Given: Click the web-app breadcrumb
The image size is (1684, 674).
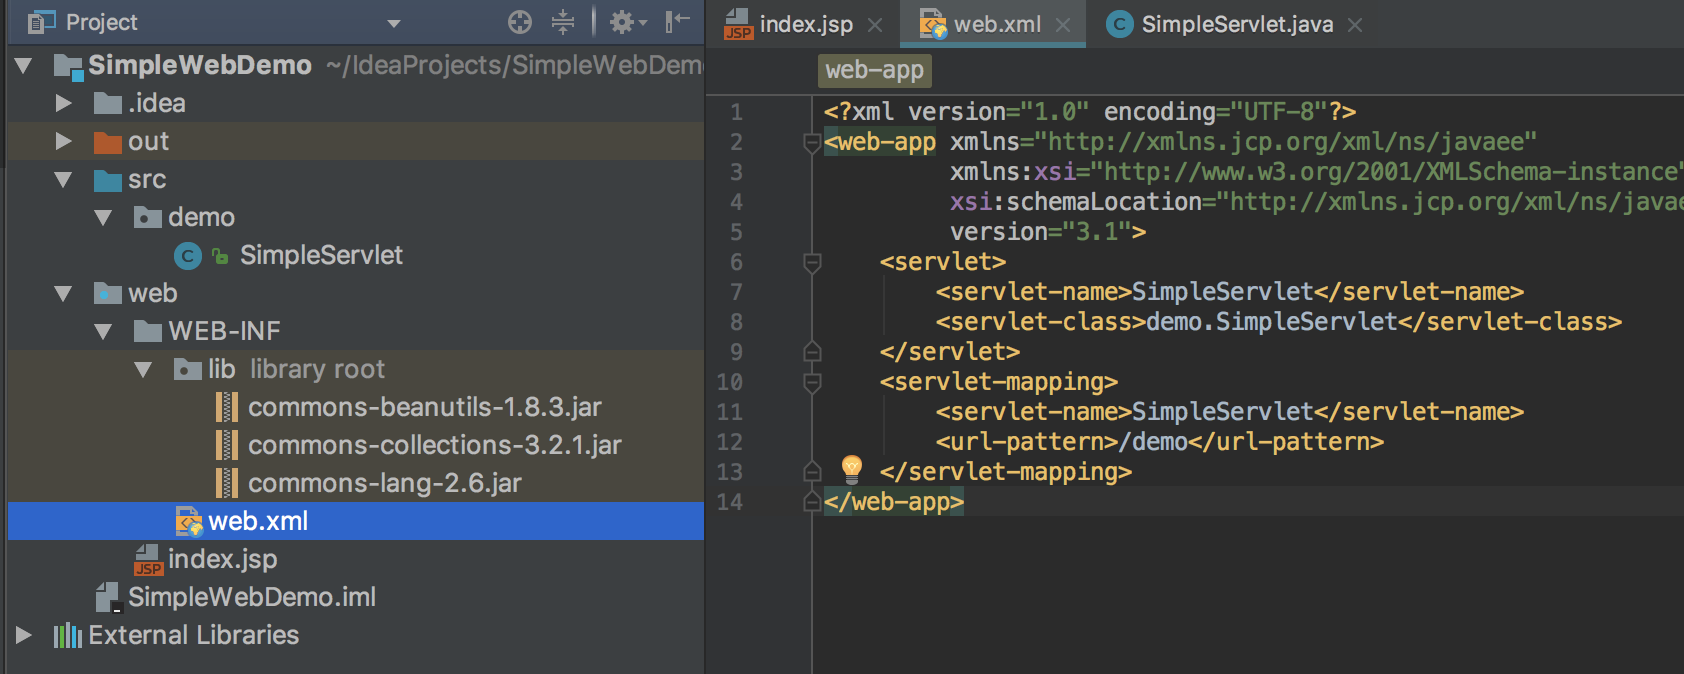Looking at the screenshot, I should [874, 70].
